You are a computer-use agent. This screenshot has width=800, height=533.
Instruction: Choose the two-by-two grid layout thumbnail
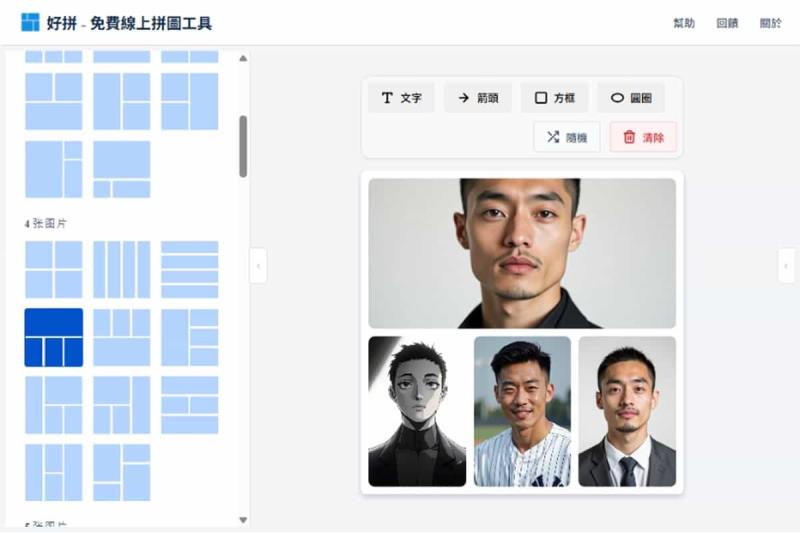[54, 269]
